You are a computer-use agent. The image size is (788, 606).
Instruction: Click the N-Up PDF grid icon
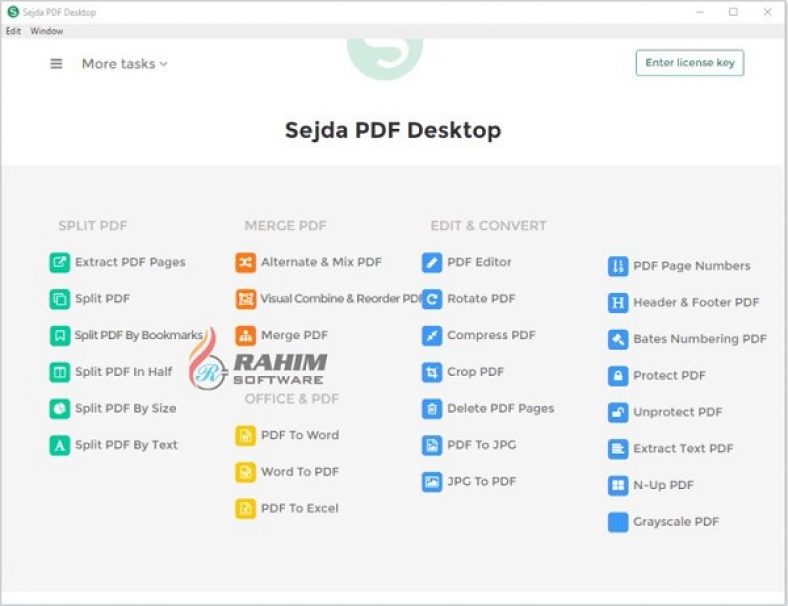click(x=618, y=486)
